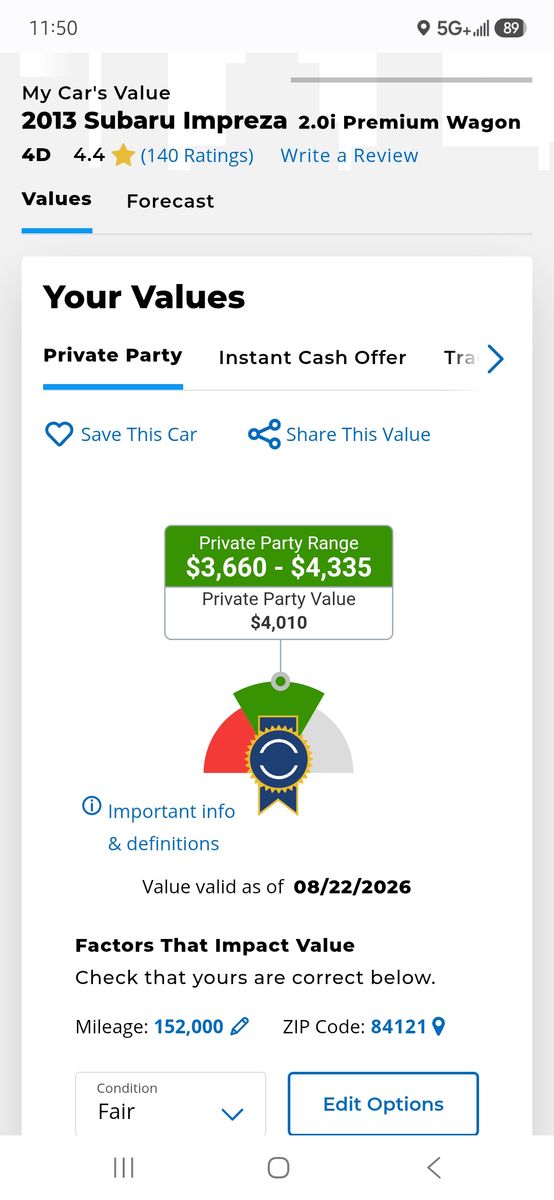Viewport: 554px width, 1200px height.
Task: Open the 140 Ratings link
Action: (x=197, y=155)
